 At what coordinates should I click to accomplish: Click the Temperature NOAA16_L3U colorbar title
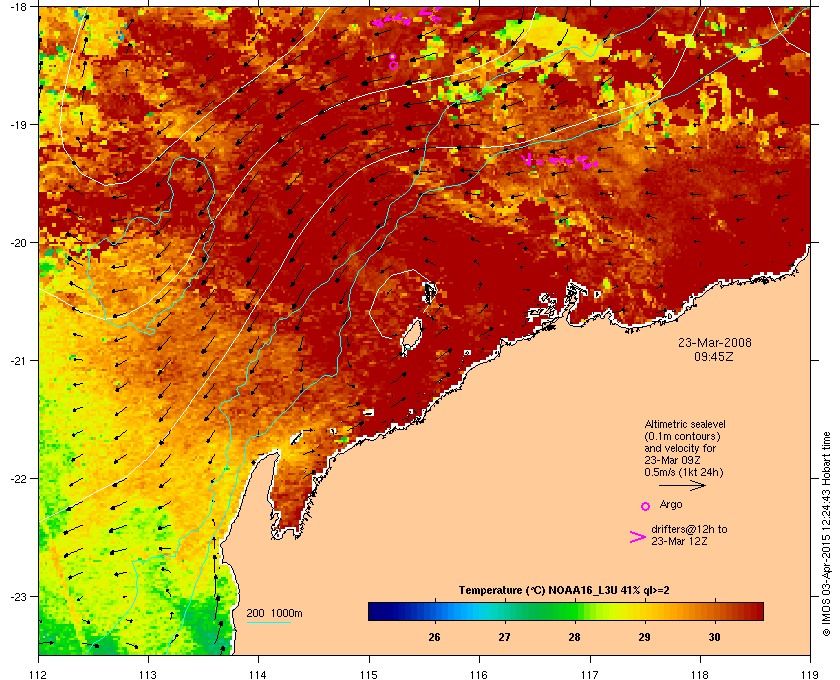(564, 591)
